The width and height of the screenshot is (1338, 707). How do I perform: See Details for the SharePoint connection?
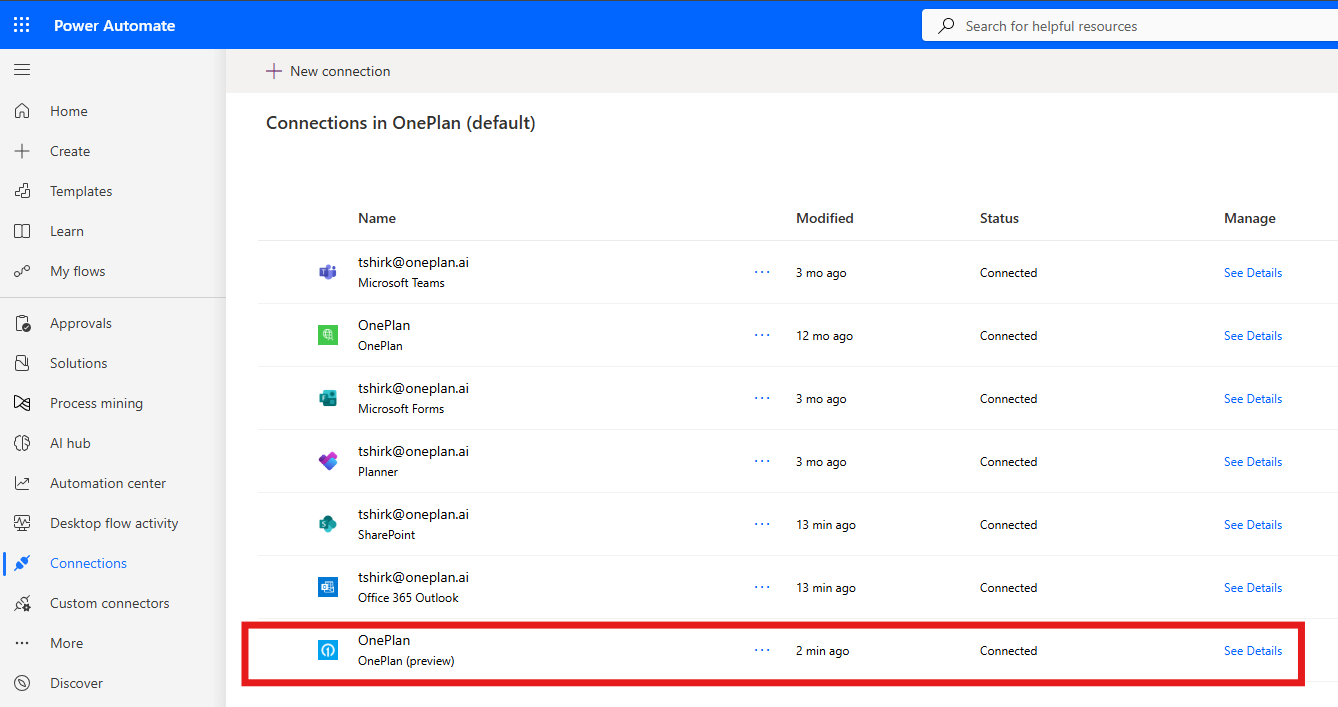[1252, 525]
